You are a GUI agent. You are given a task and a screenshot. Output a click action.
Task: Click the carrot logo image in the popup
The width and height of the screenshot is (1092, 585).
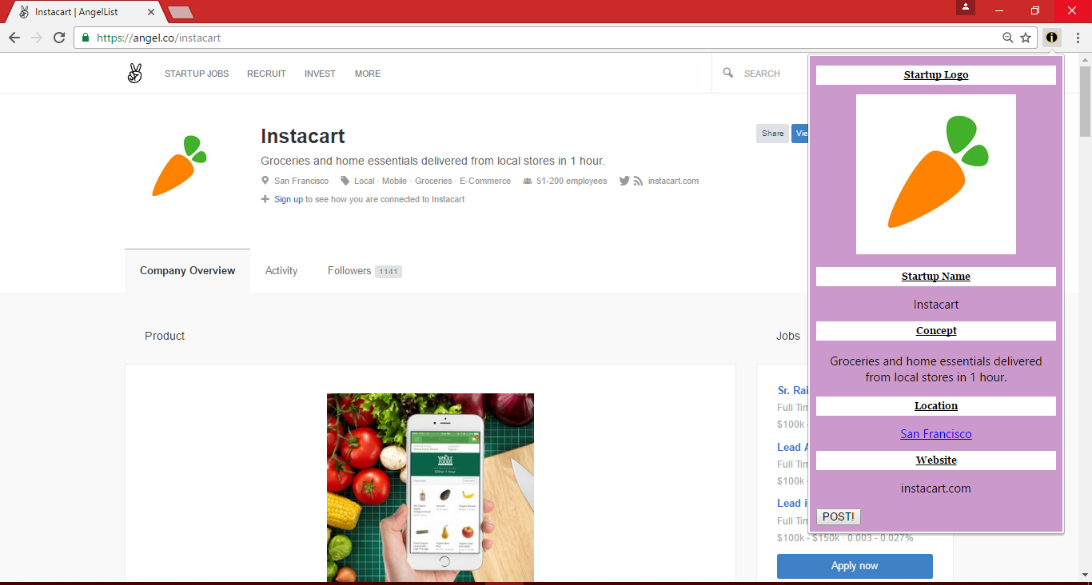click(936, 174)
